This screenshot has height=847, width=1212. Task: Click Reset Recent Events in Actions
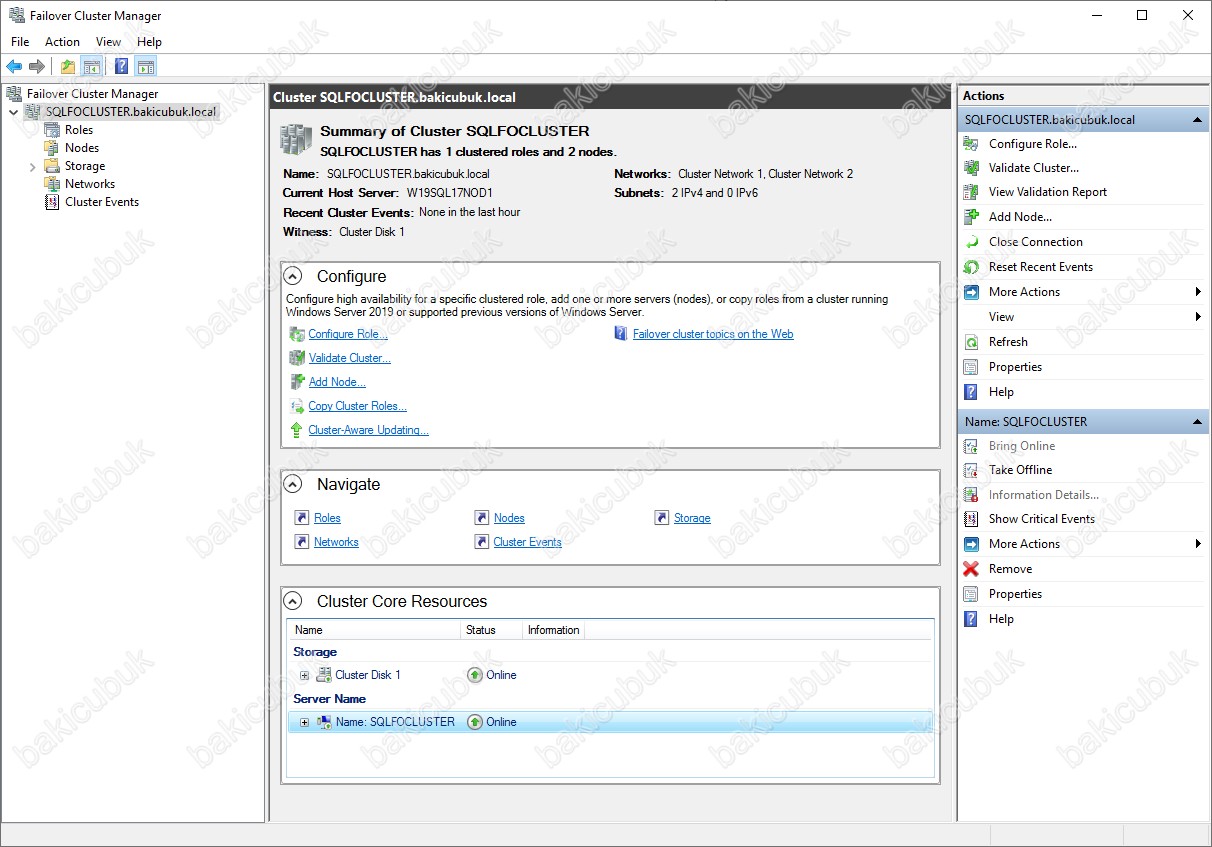[1040, 267]
